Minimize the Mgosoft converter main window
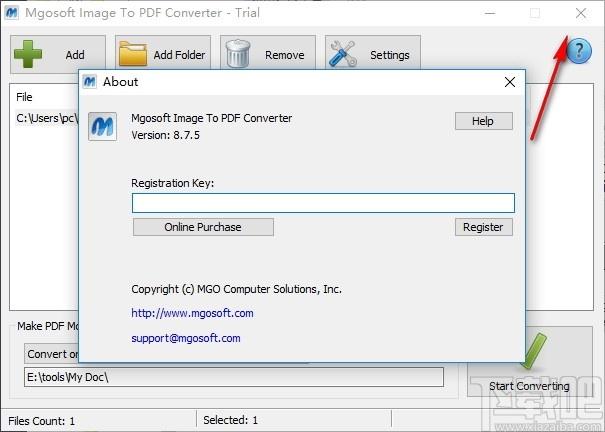Screen dimensions: 605x432 pyautogui.click(x=489, y=14)
